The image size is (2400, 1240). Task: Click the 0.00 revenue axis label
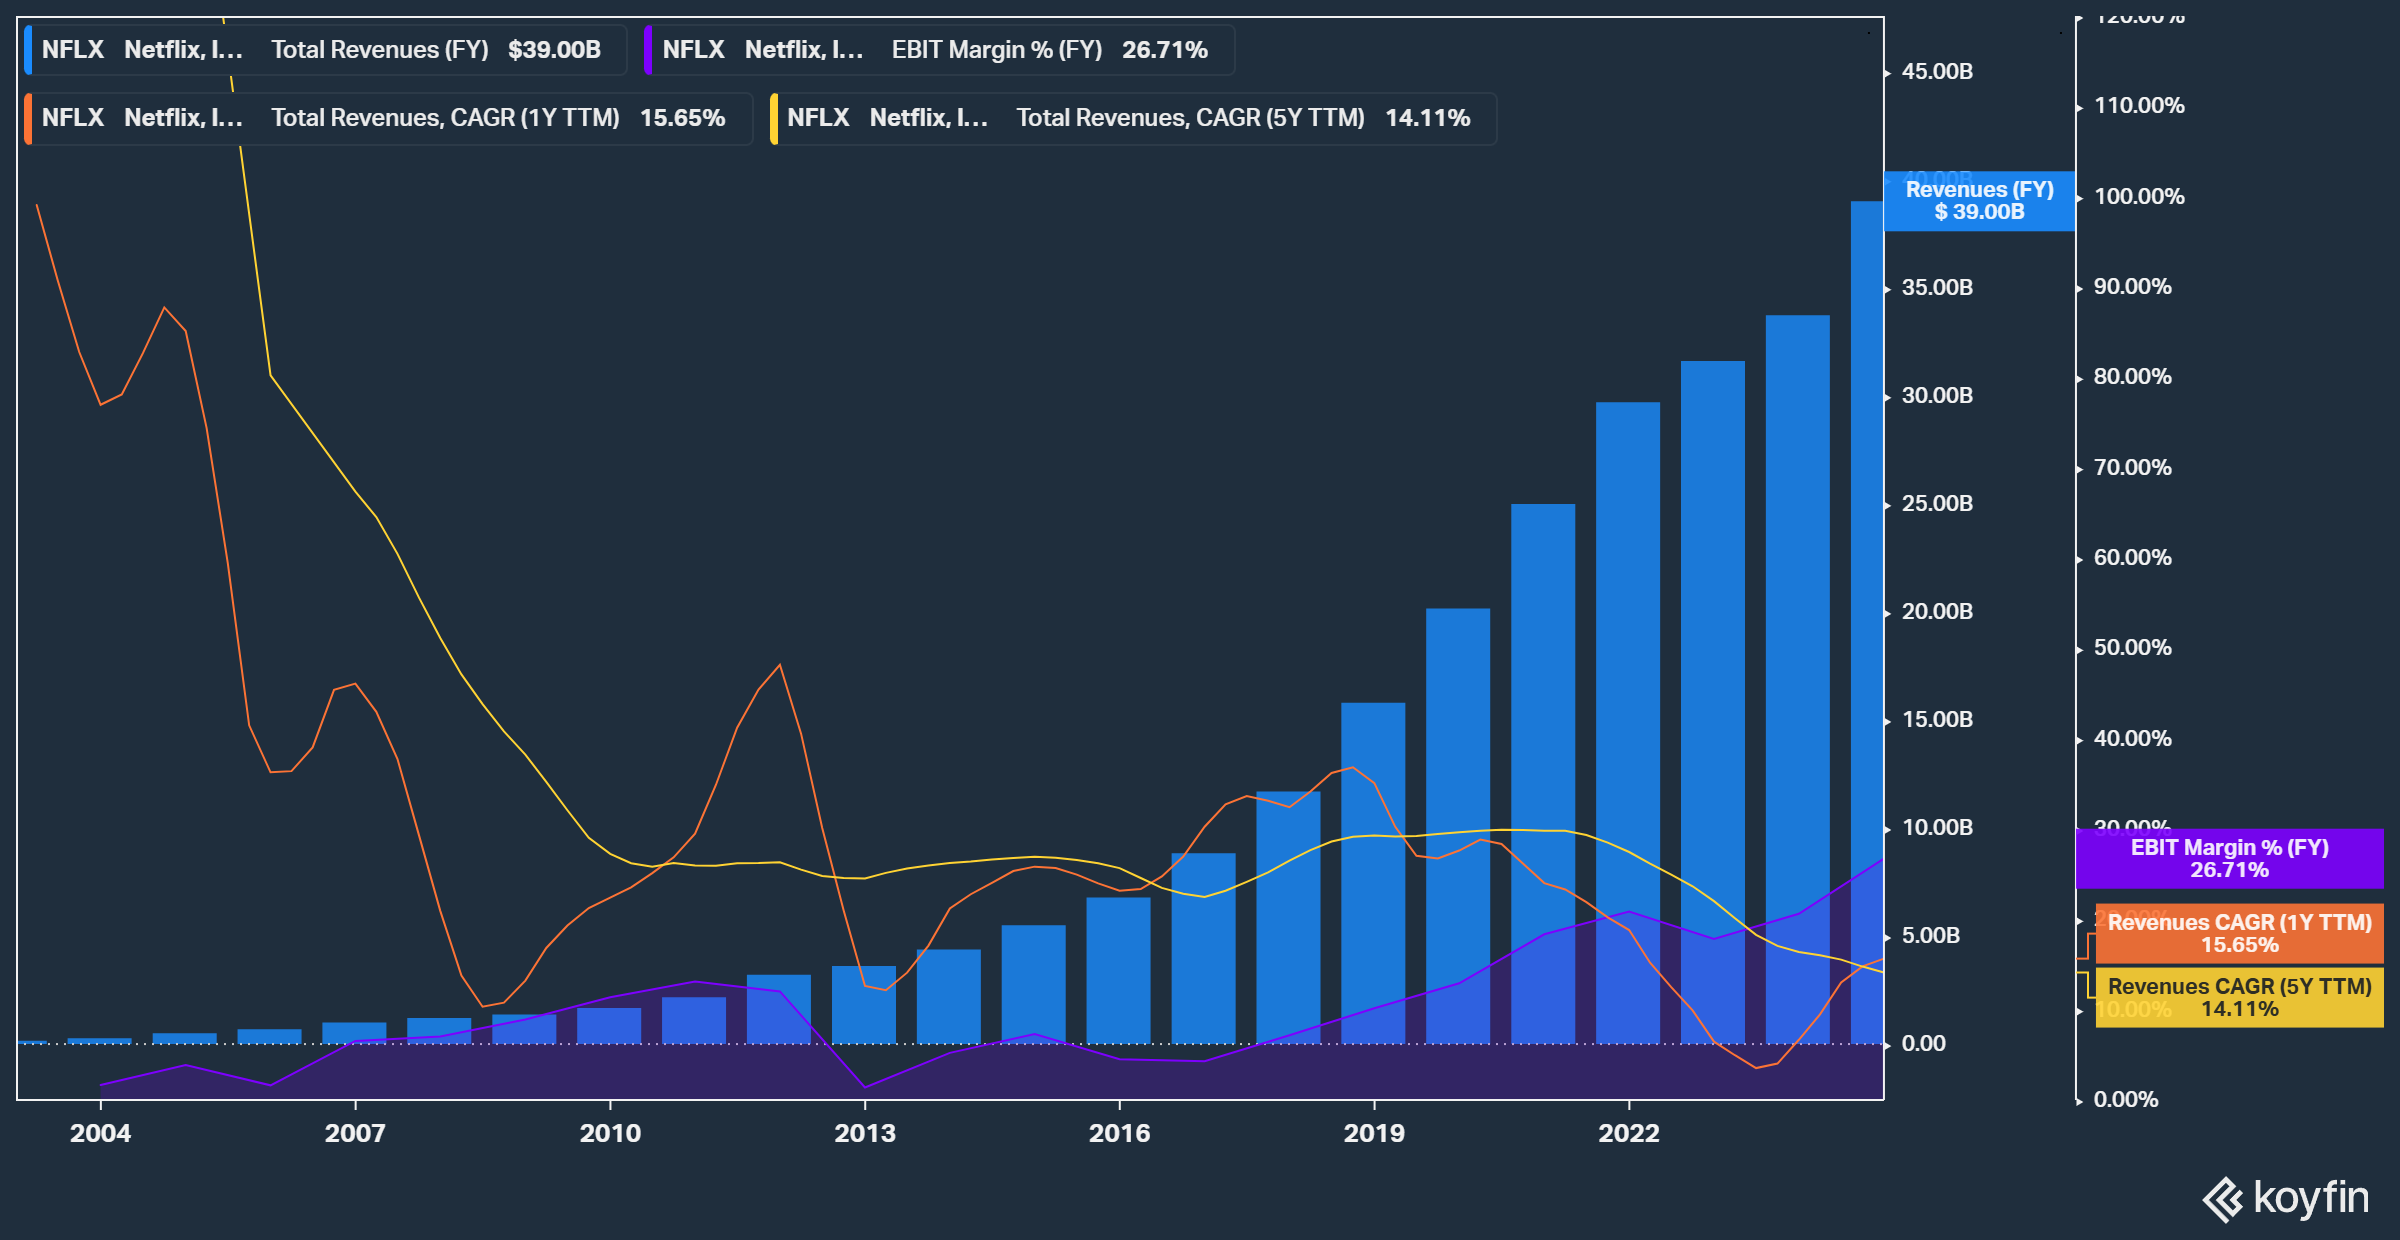tap(1924, 1044)
